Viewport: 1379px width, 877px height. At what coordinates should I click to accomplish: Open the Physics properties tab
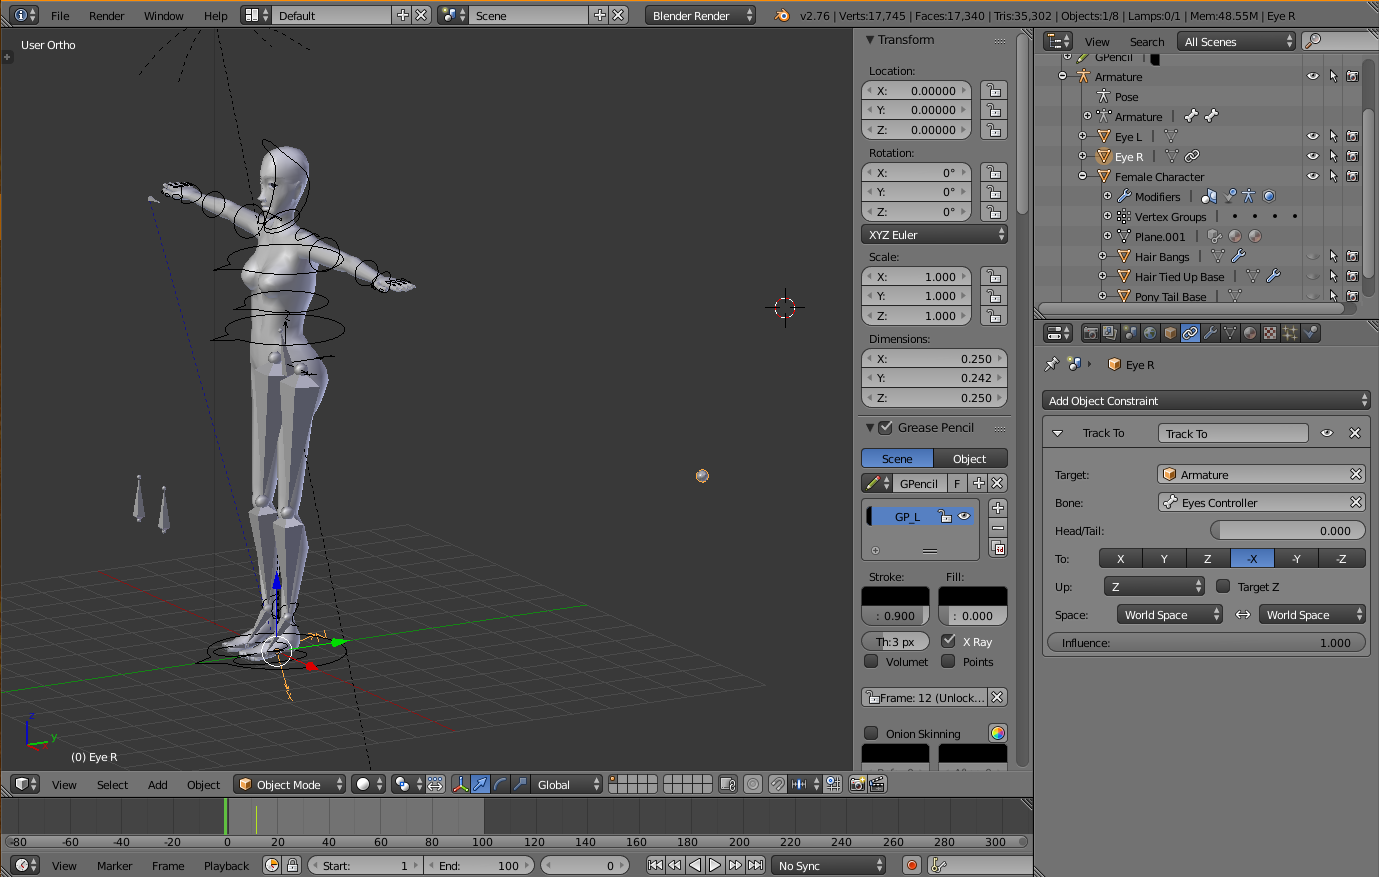[1310, 333]
